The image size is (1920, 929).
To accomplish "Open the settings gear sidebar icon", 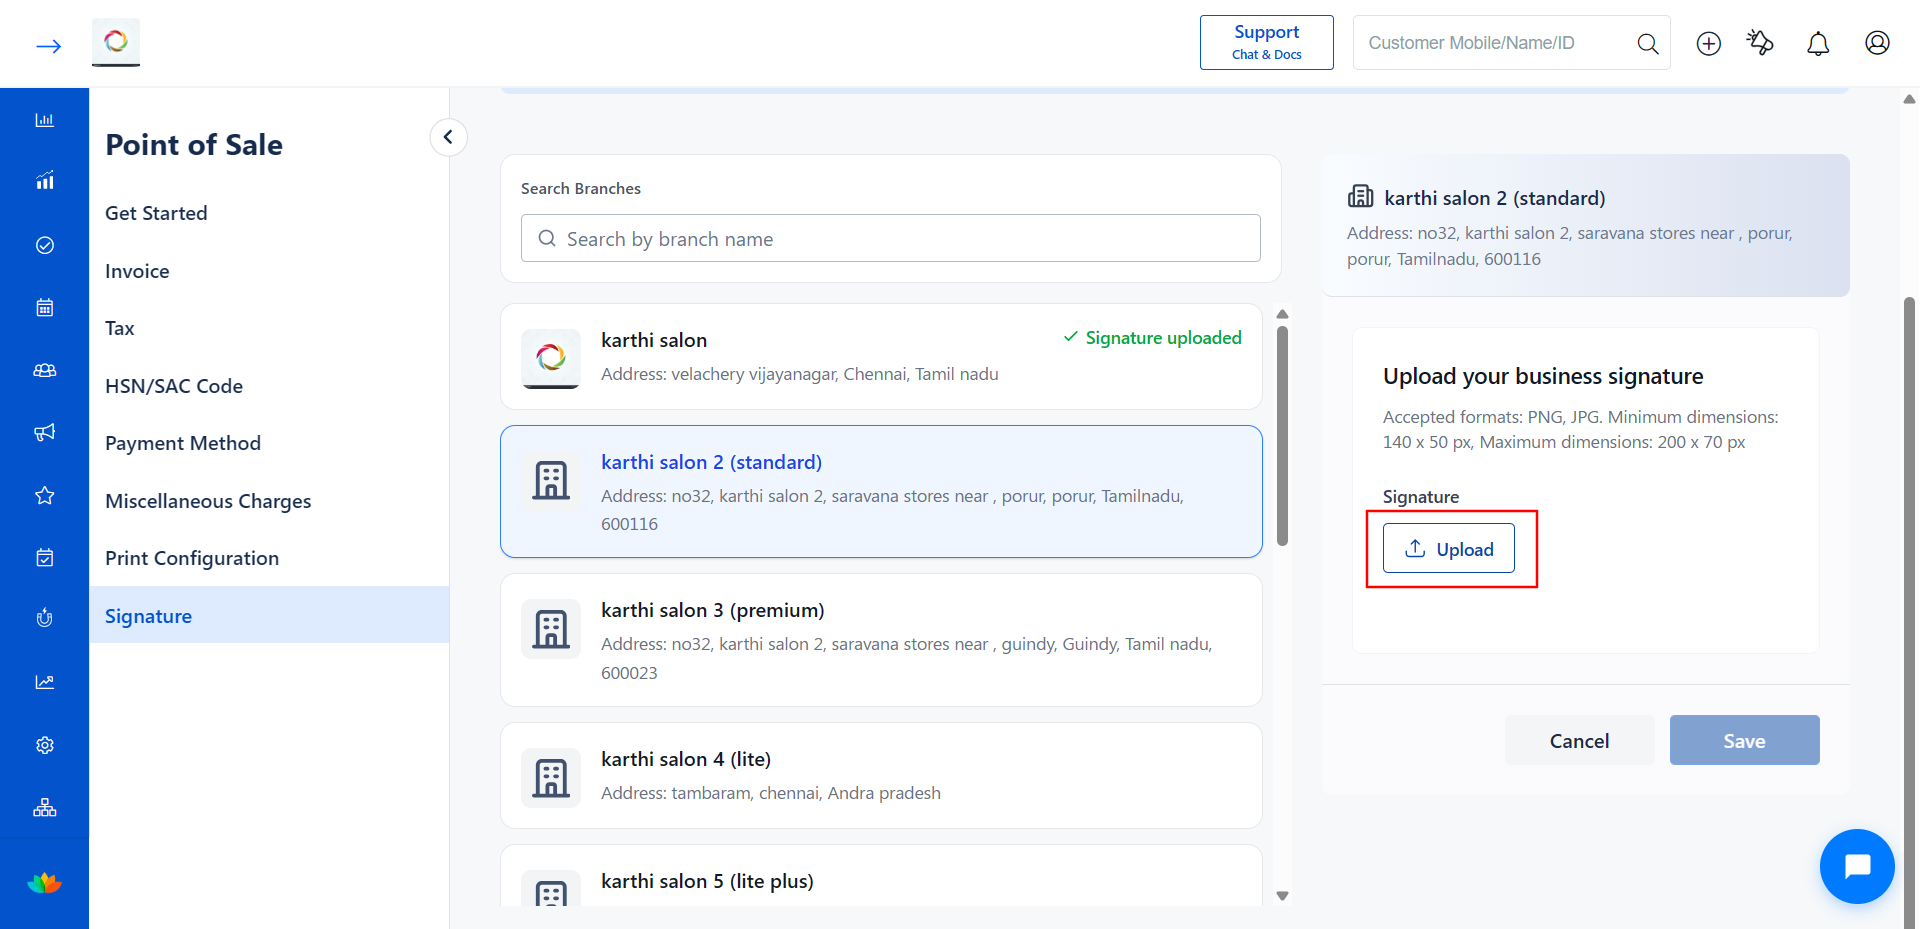I will [45, 745].
